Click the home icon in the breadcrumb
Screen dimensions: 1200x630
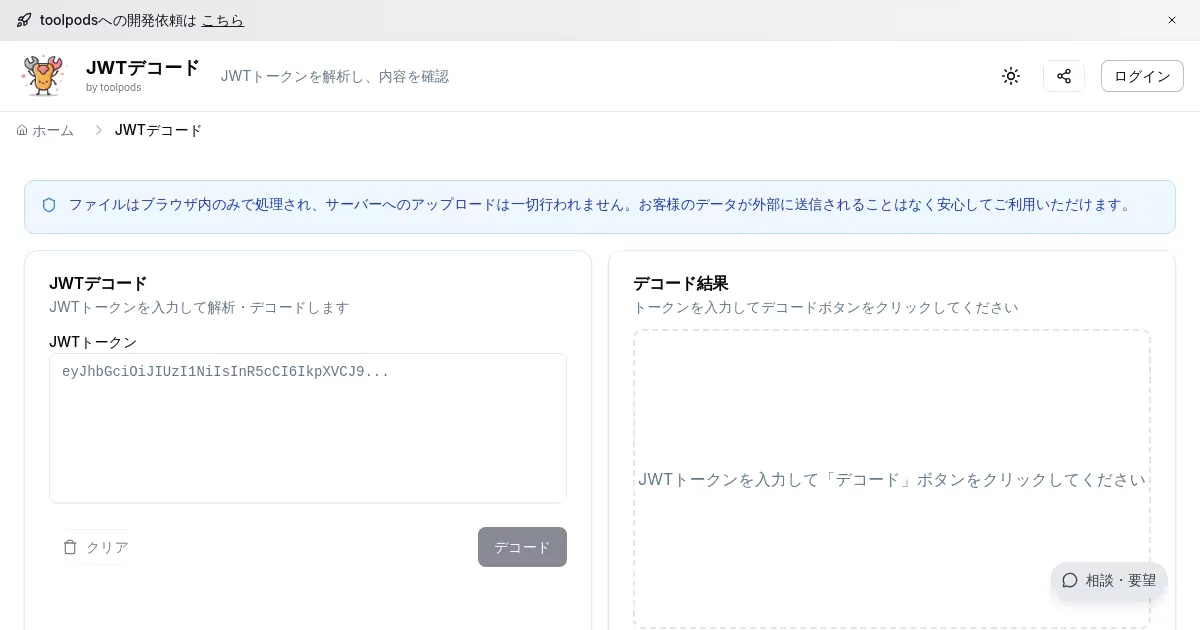pyautogui.click(x=22, y=130)
